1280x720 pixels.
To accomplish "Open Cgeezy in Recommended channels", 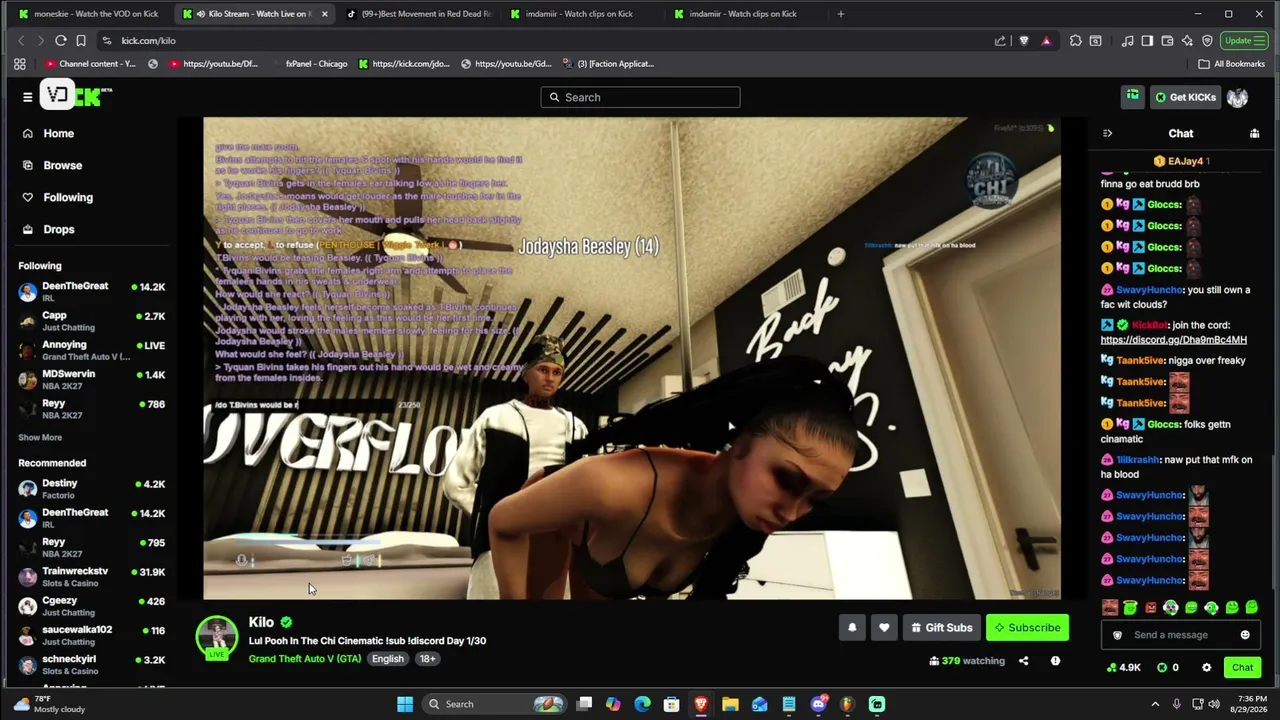I will 91,606.
